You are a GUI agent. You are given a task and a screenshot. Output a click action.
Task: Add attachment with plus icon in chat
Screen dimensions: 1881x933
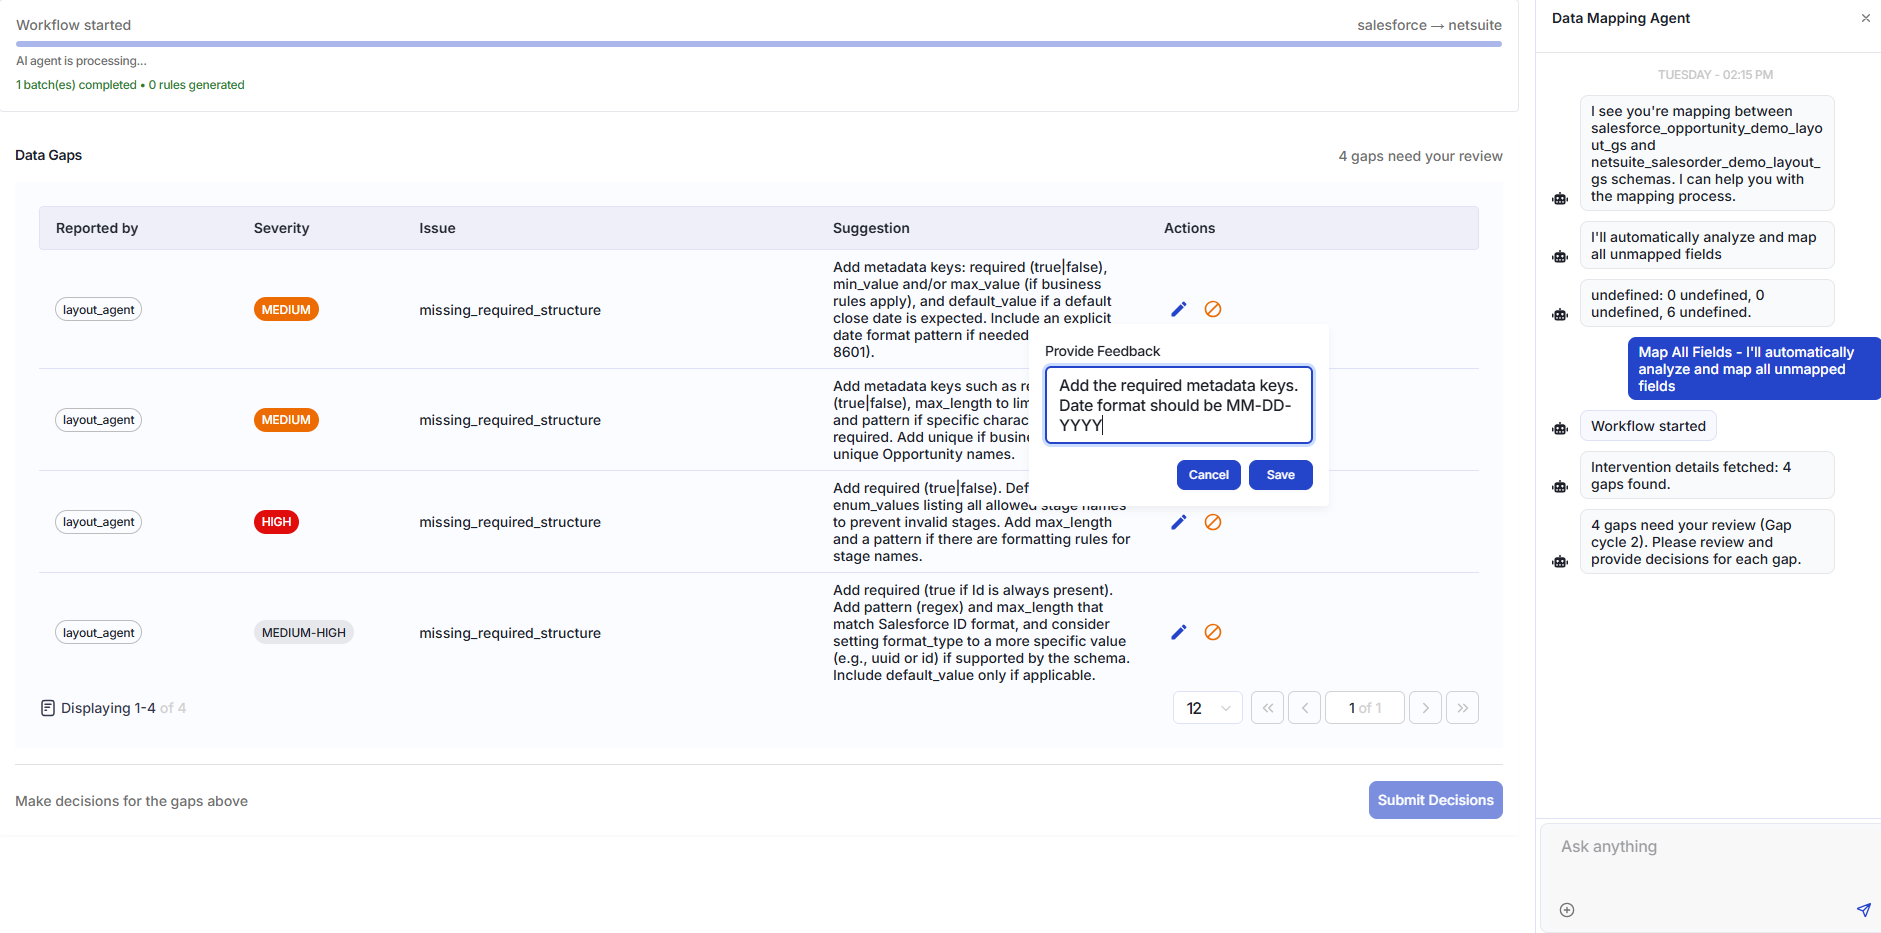[x=1567, y=910]
